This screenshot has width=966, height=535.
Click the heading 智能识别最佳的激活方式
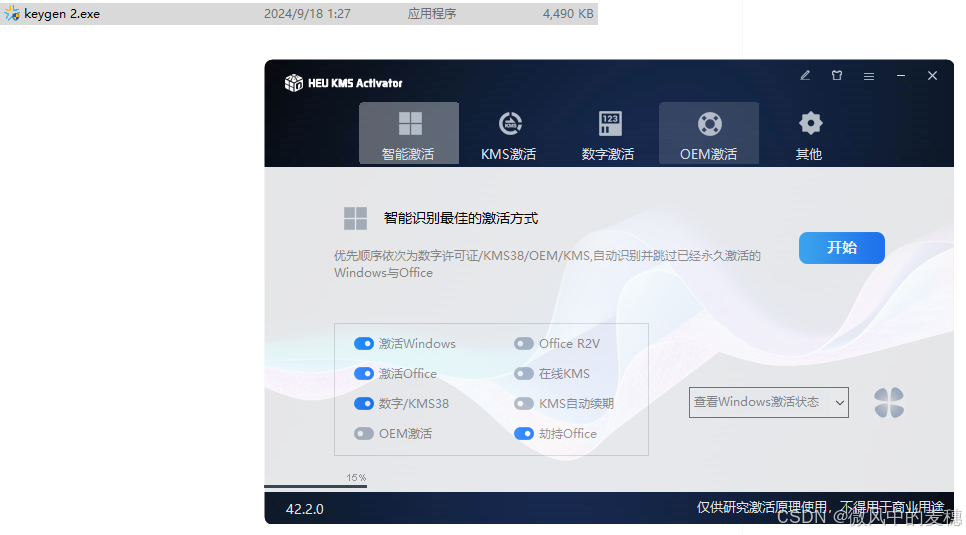point(461,218)
